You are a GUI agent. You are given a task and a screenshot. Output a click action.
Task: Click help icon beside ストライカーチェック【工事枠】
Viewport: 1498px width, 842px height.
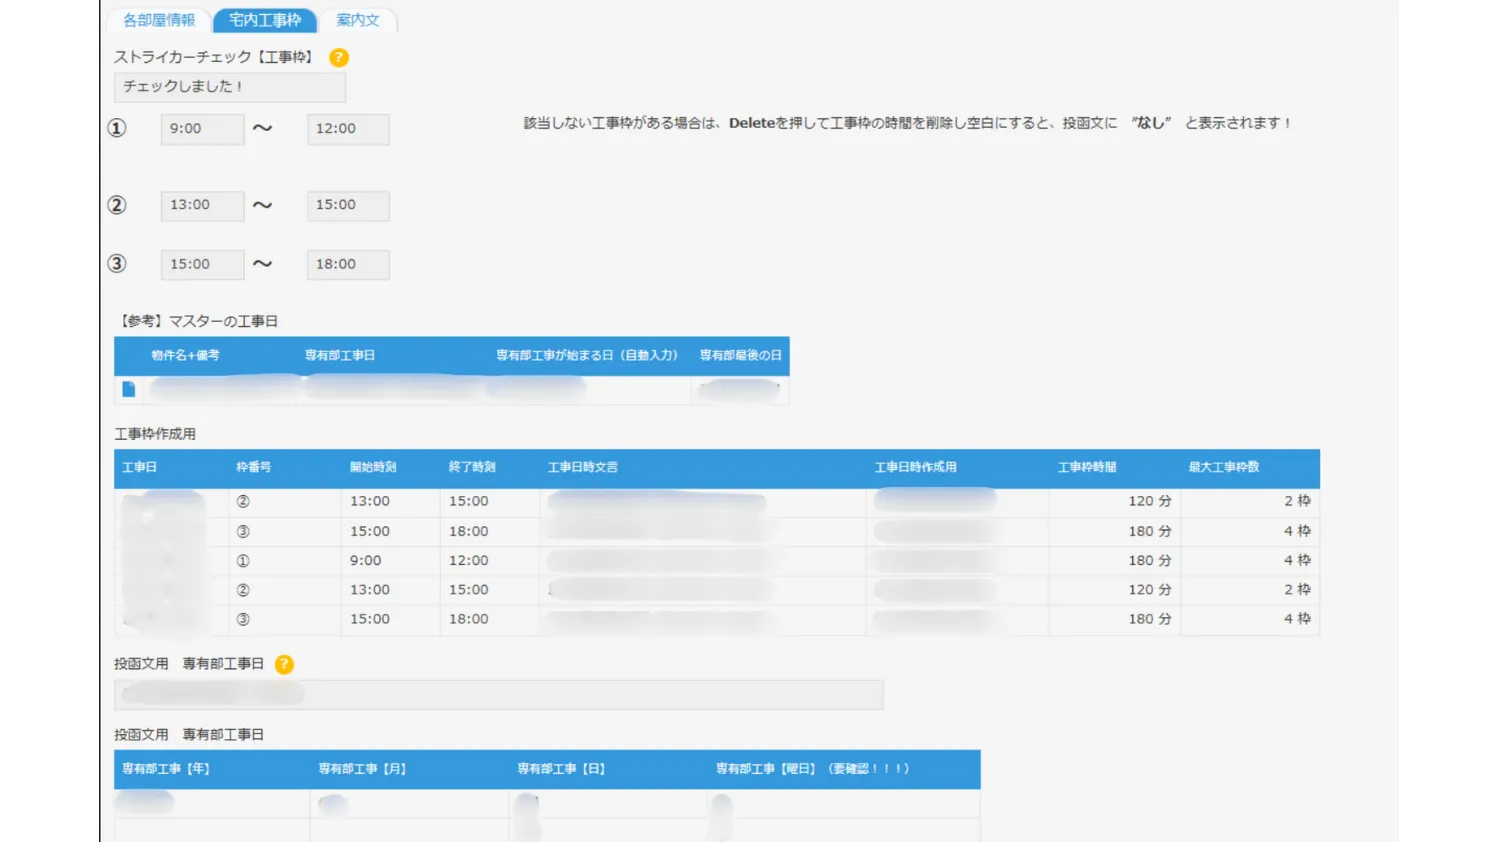coord(339,58)
